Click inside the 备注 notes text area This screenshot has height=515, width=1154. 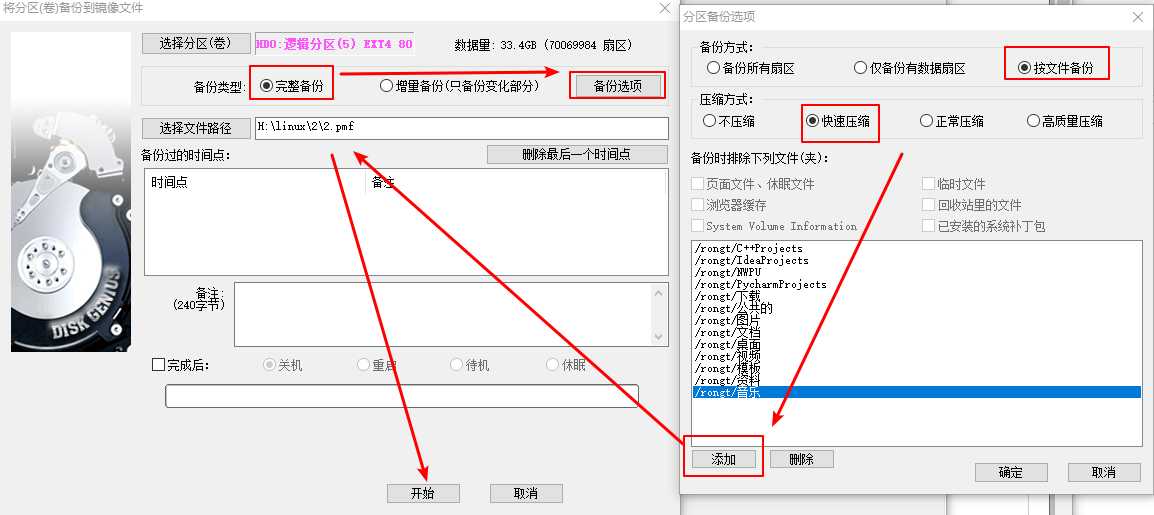click(x=443, y=314)
